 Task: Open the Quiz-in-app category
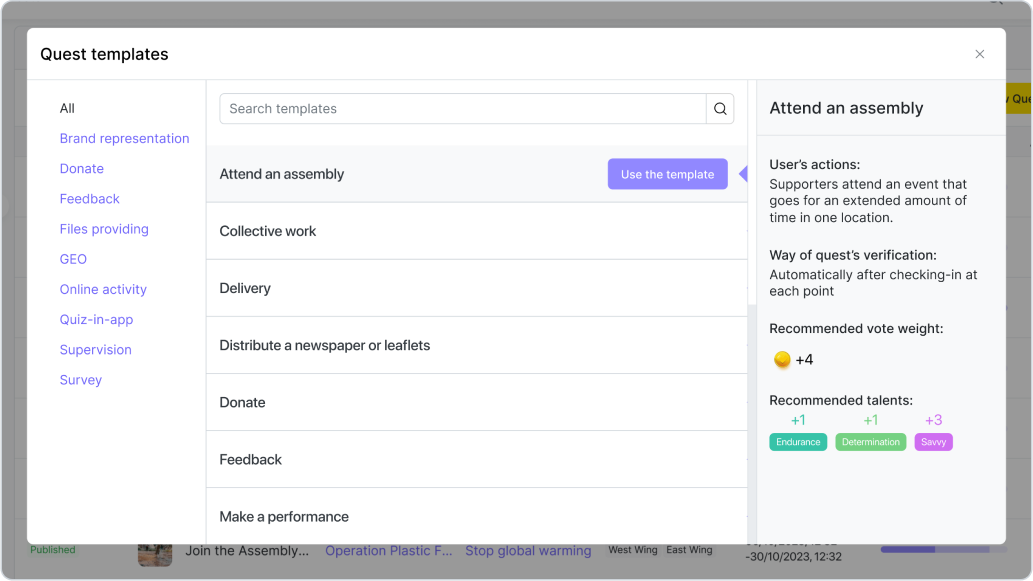point(96,320)
